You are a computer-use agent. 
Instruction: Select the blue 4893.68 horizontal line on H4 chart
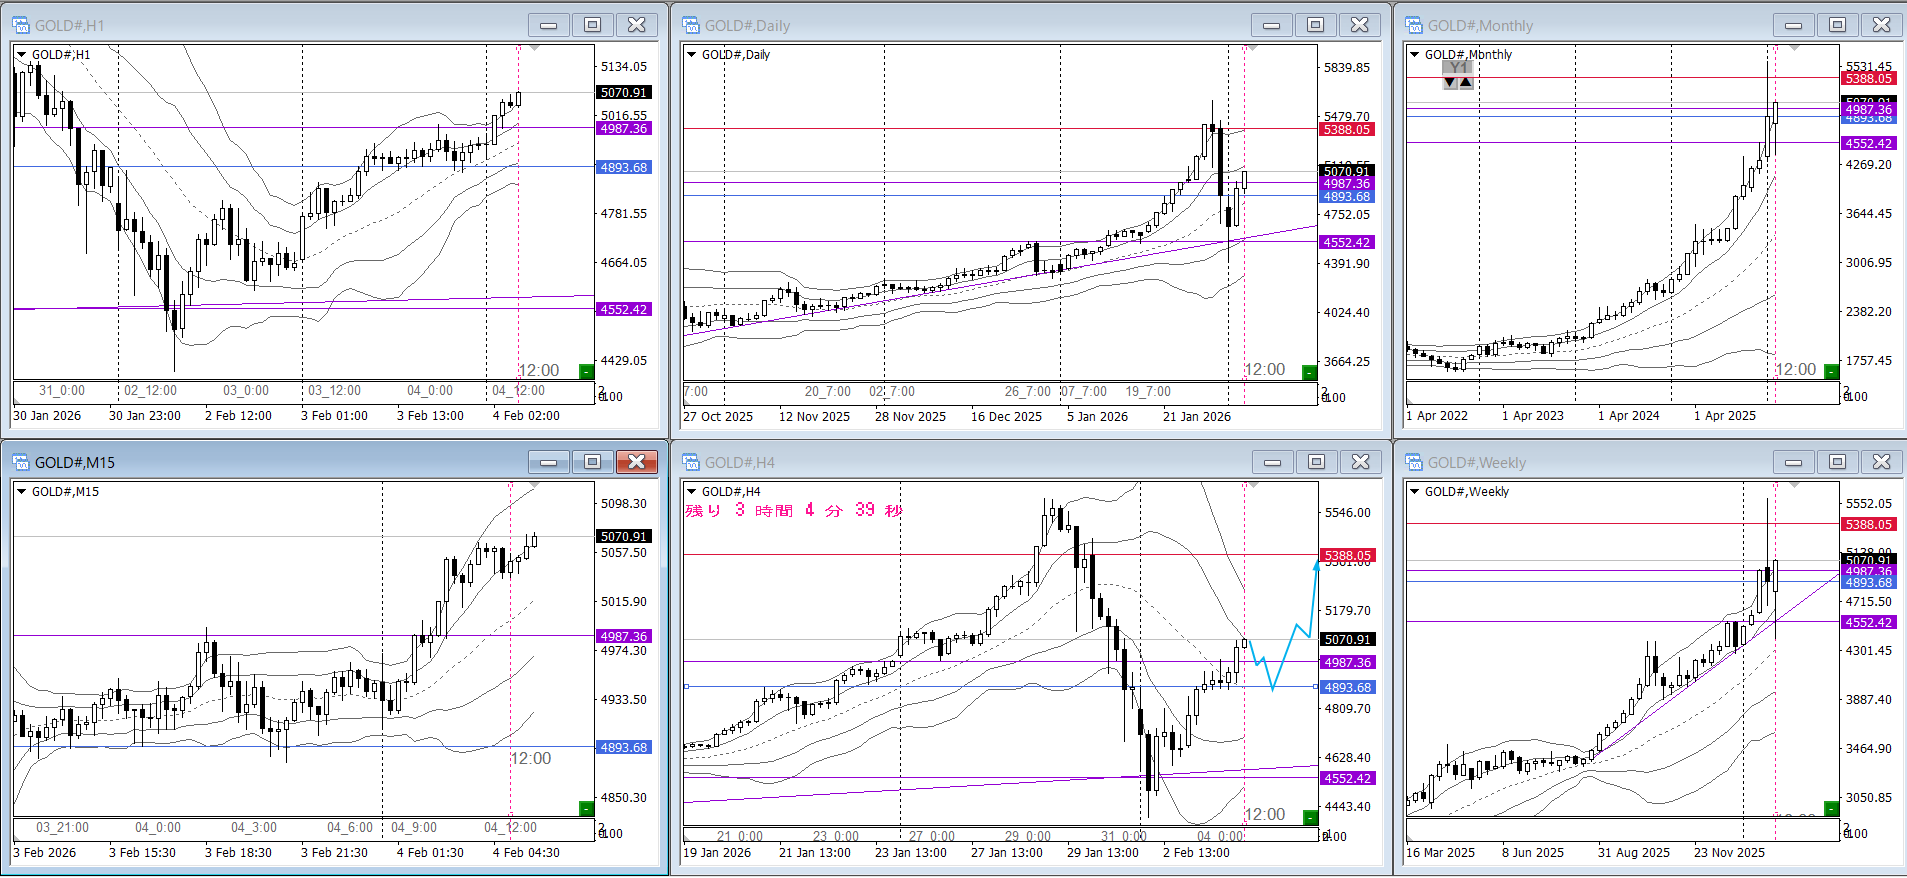[900, 687]
